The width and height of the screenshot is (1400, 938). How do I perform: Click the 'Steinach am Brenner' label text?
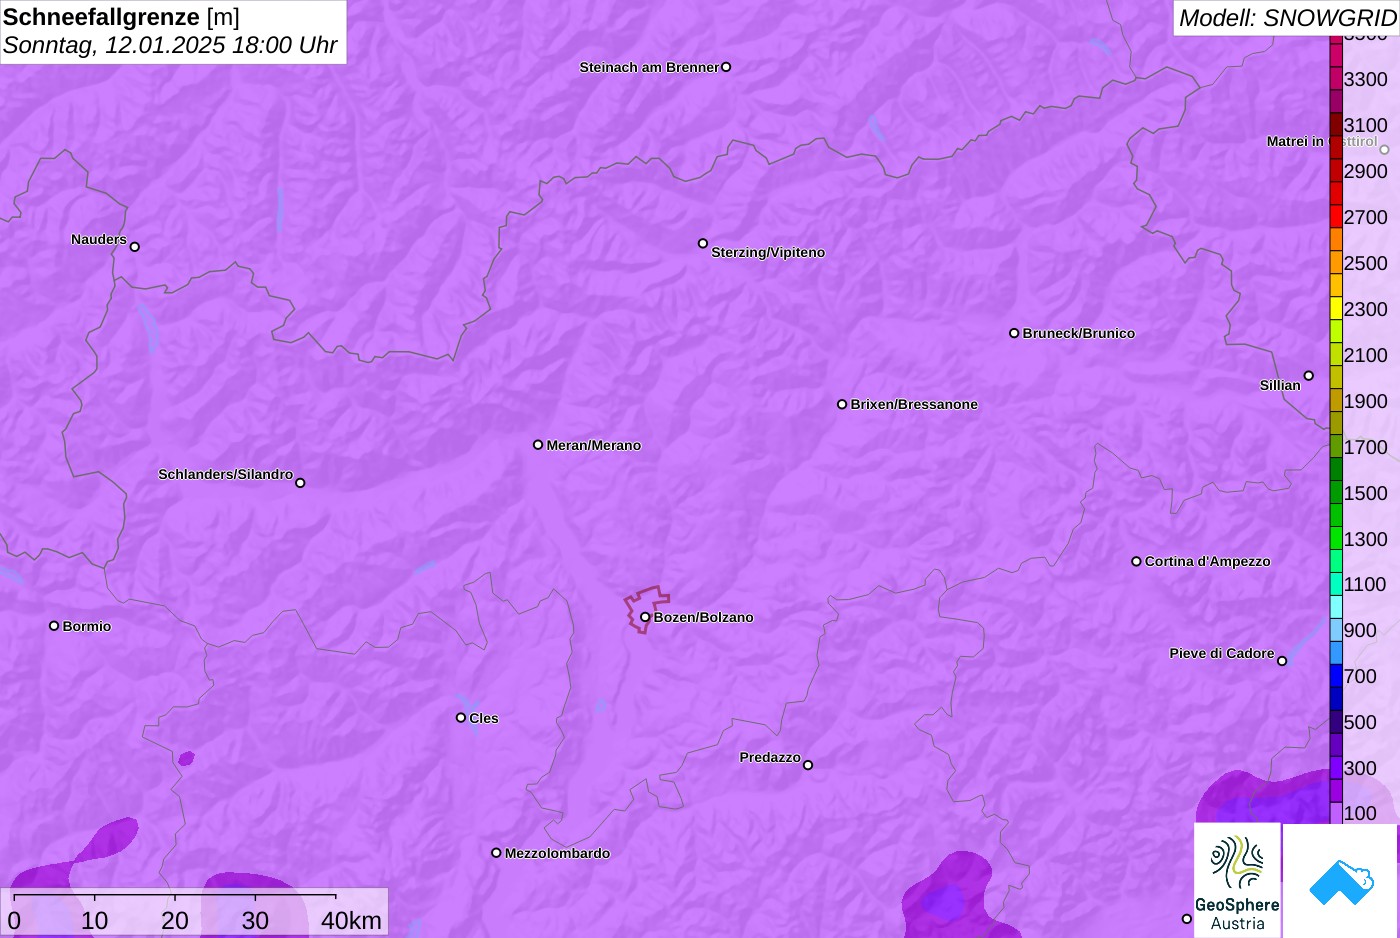(x=649, y=67)
